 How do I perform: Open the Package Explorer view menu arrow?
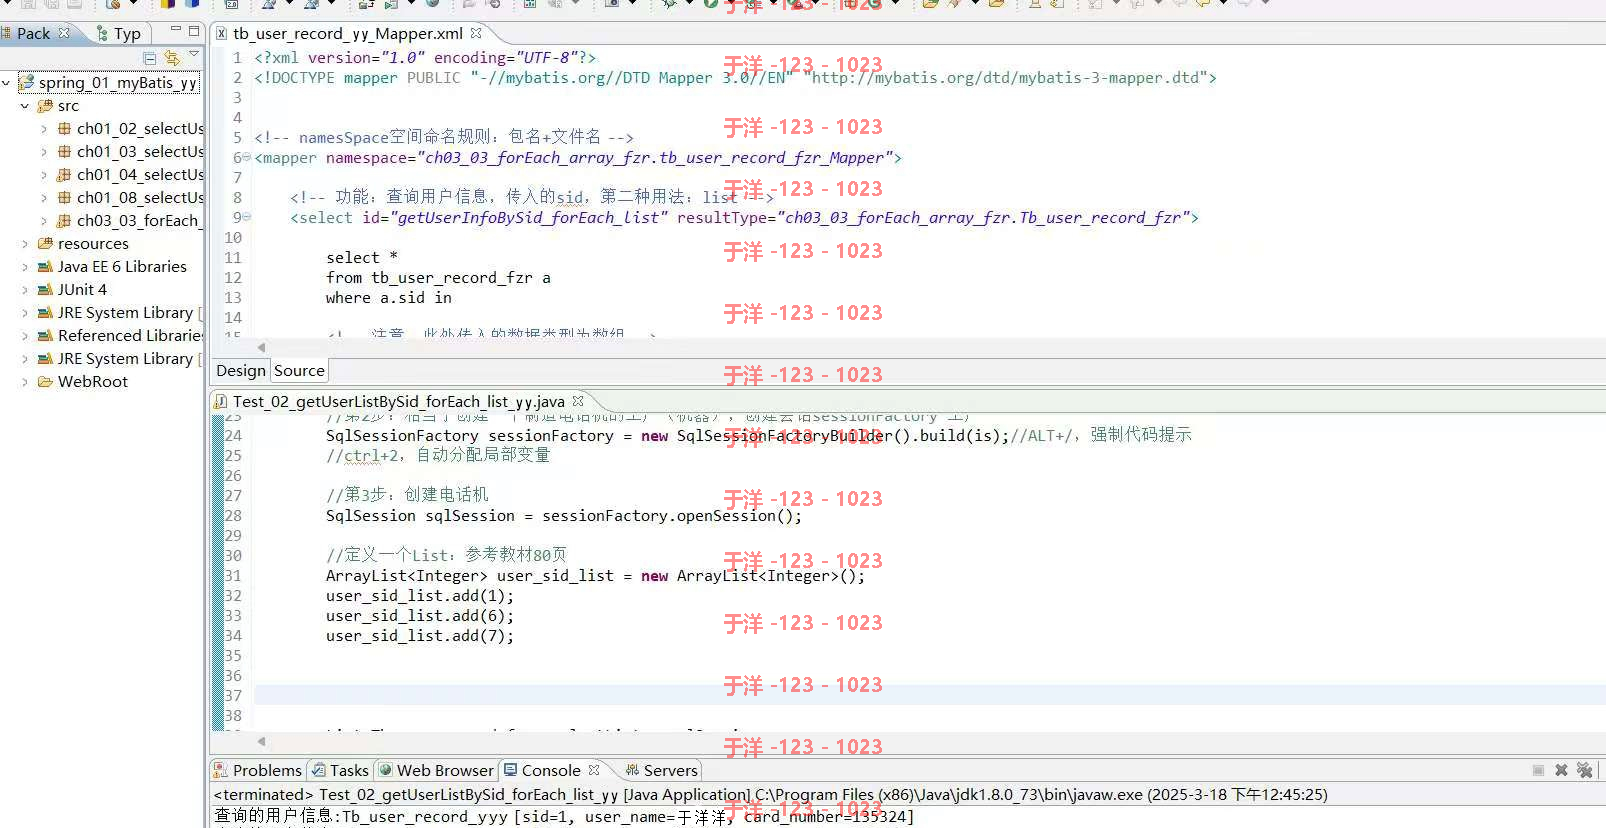(194, 55)
